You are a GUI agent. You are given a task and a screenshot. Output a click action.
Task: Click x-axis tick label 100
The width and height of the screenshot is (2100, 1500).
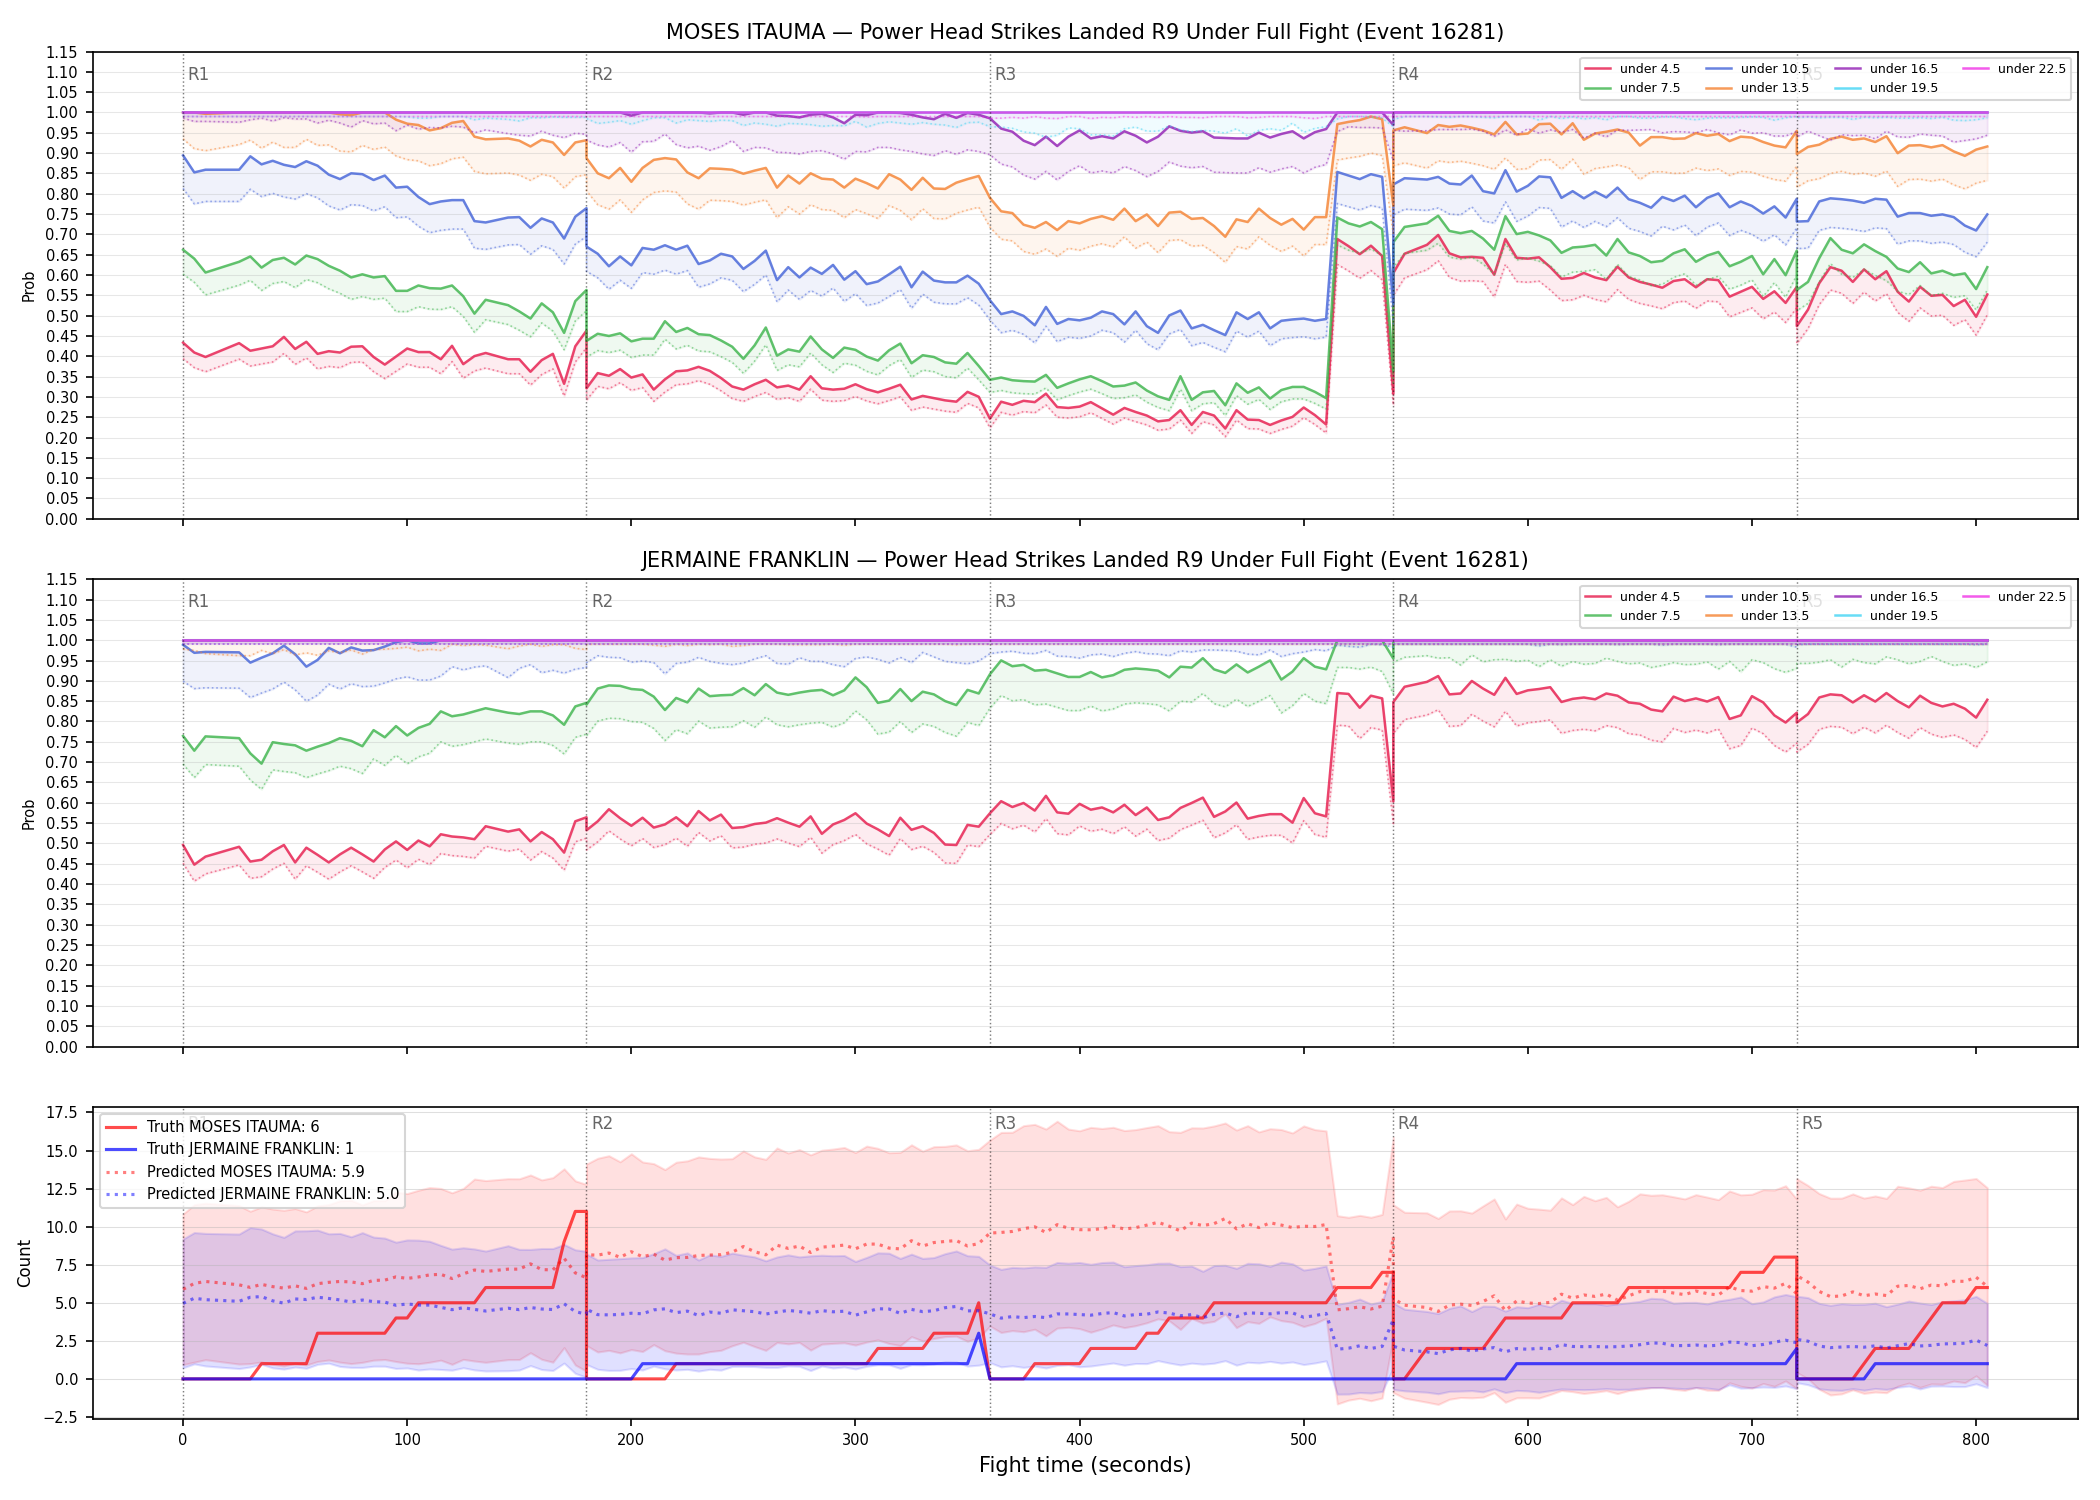coord(406,1440)
